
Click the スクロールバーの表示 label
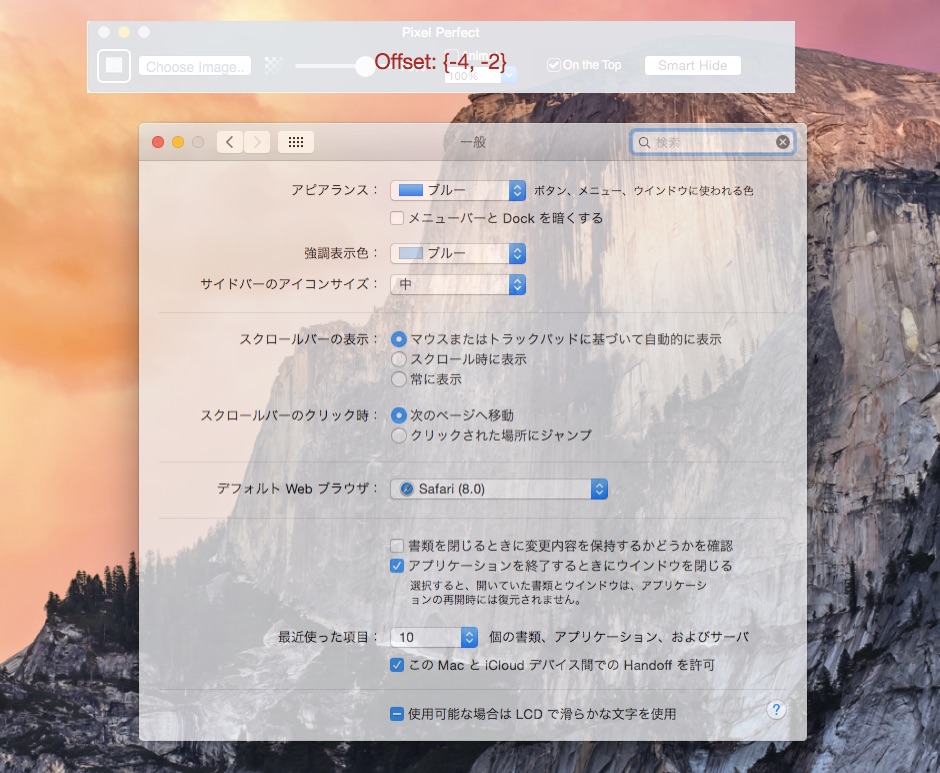(309, 339)
